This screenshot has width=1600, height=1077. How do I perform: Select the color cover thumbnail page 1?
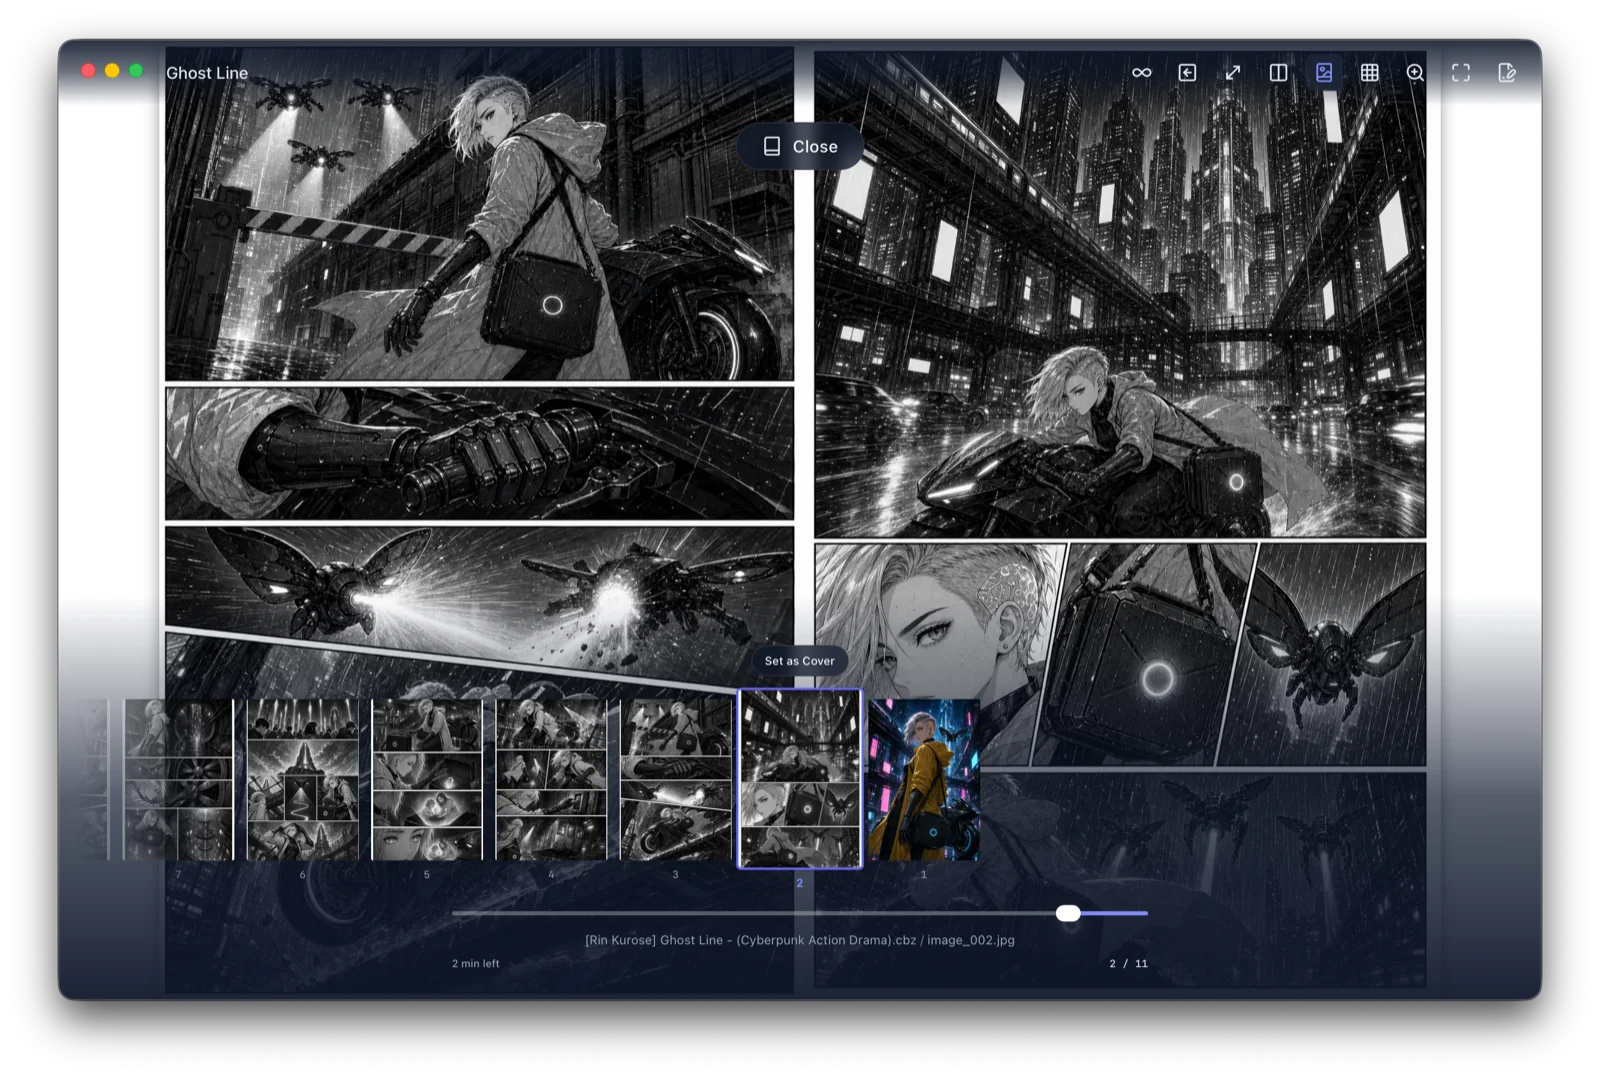923,780
